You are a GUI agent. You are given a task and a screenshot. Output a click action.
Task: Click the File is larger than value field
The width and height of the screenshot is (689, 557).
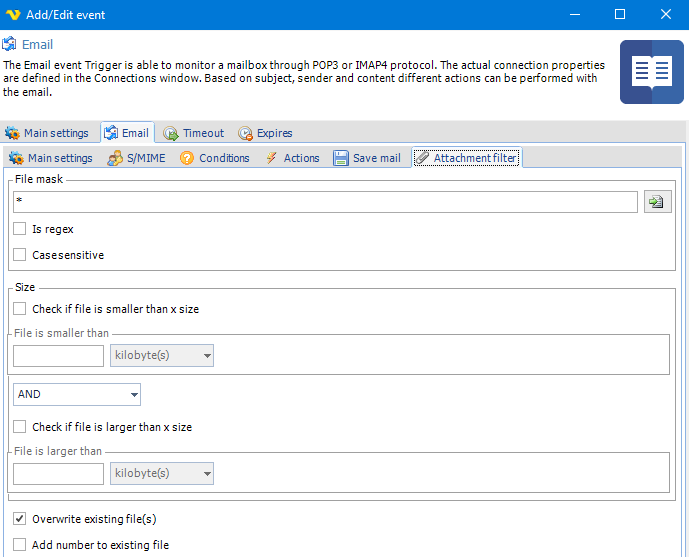coord(58,473)
